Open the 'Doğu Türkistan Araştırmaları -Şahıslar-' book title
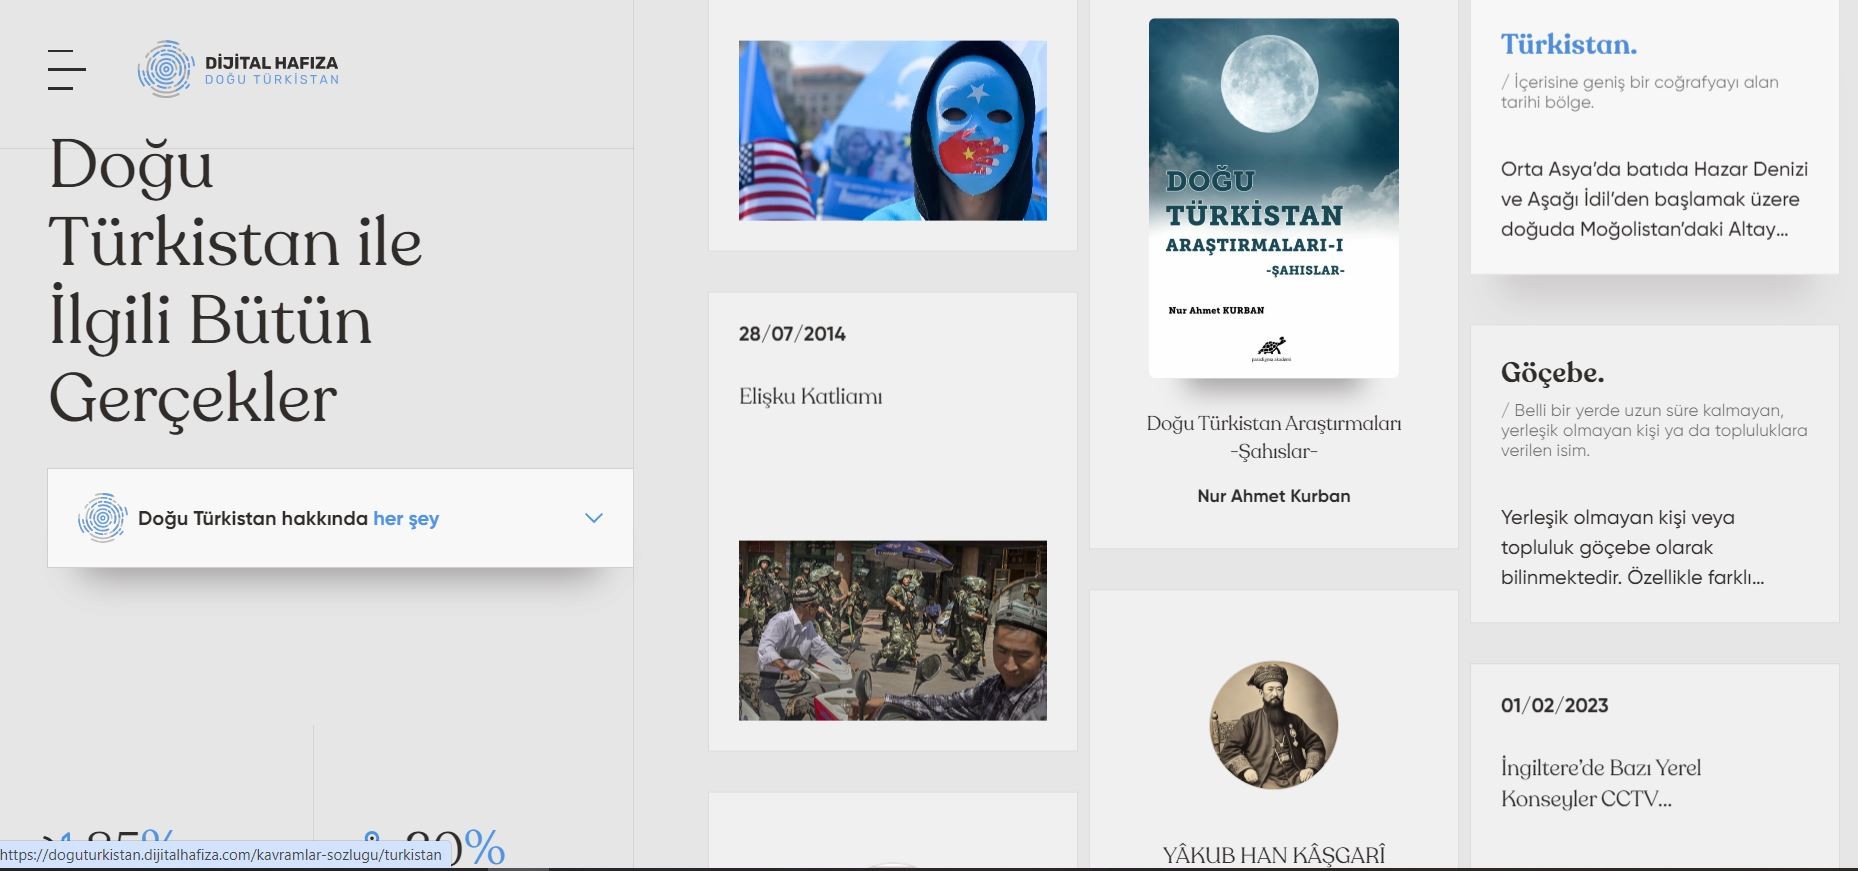1858x871 pixels. click(1273, 437)
